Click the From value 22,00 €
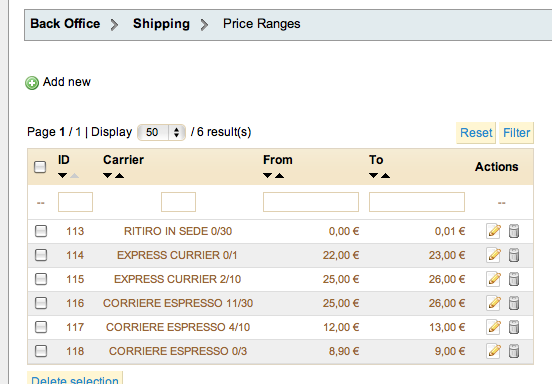Image resolution: width=552 pixels, height=384 pixels. 341,255
